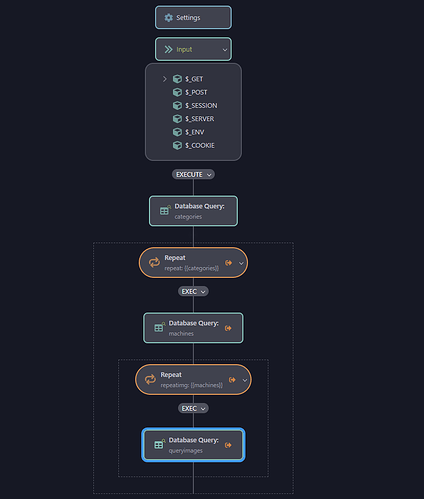Screen dimensions: 424x499
Task: Open the EXECUTE dropdown
Action: 193,174
